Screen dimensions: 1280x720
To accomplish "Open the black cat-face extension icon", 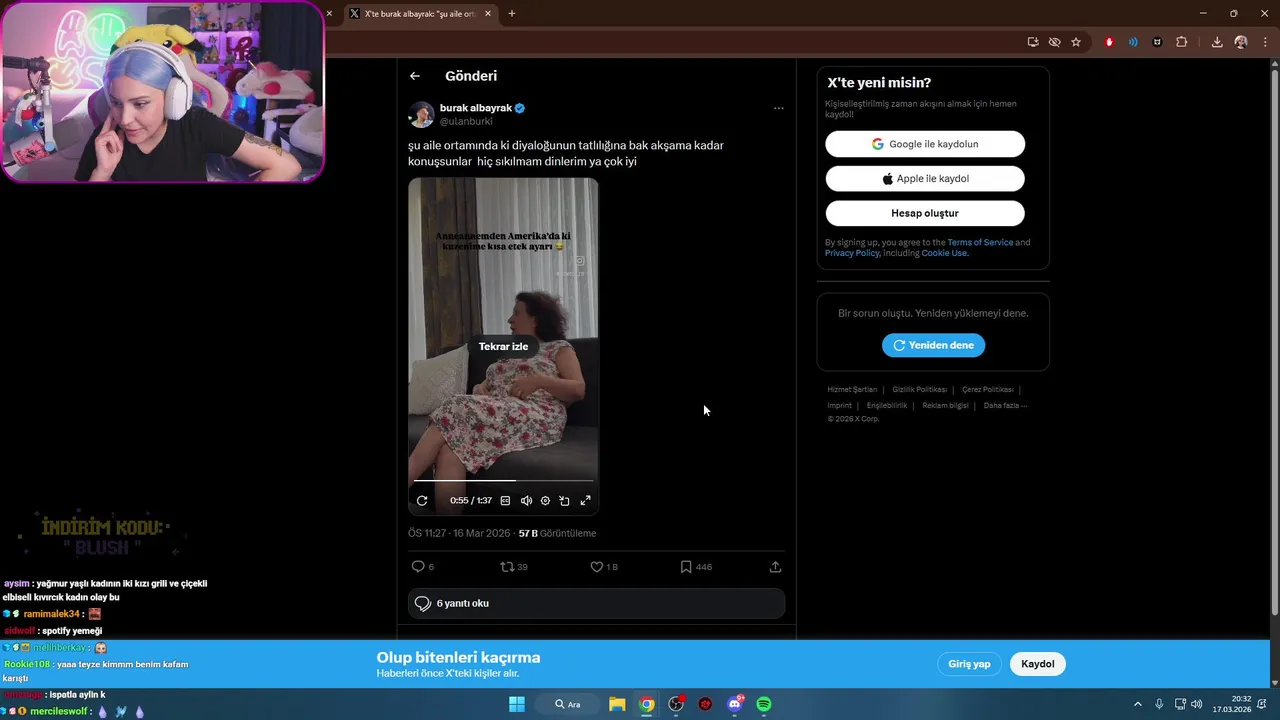I will coord(1157,42).
